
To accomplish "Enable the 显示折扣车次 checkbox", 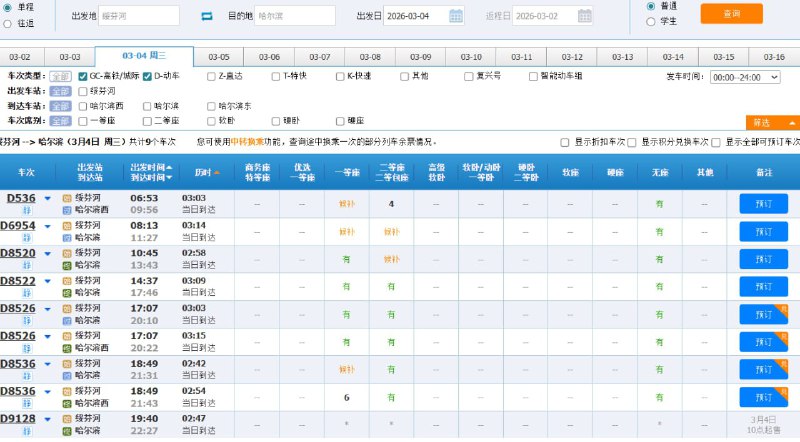I will (x=565, y=142).
